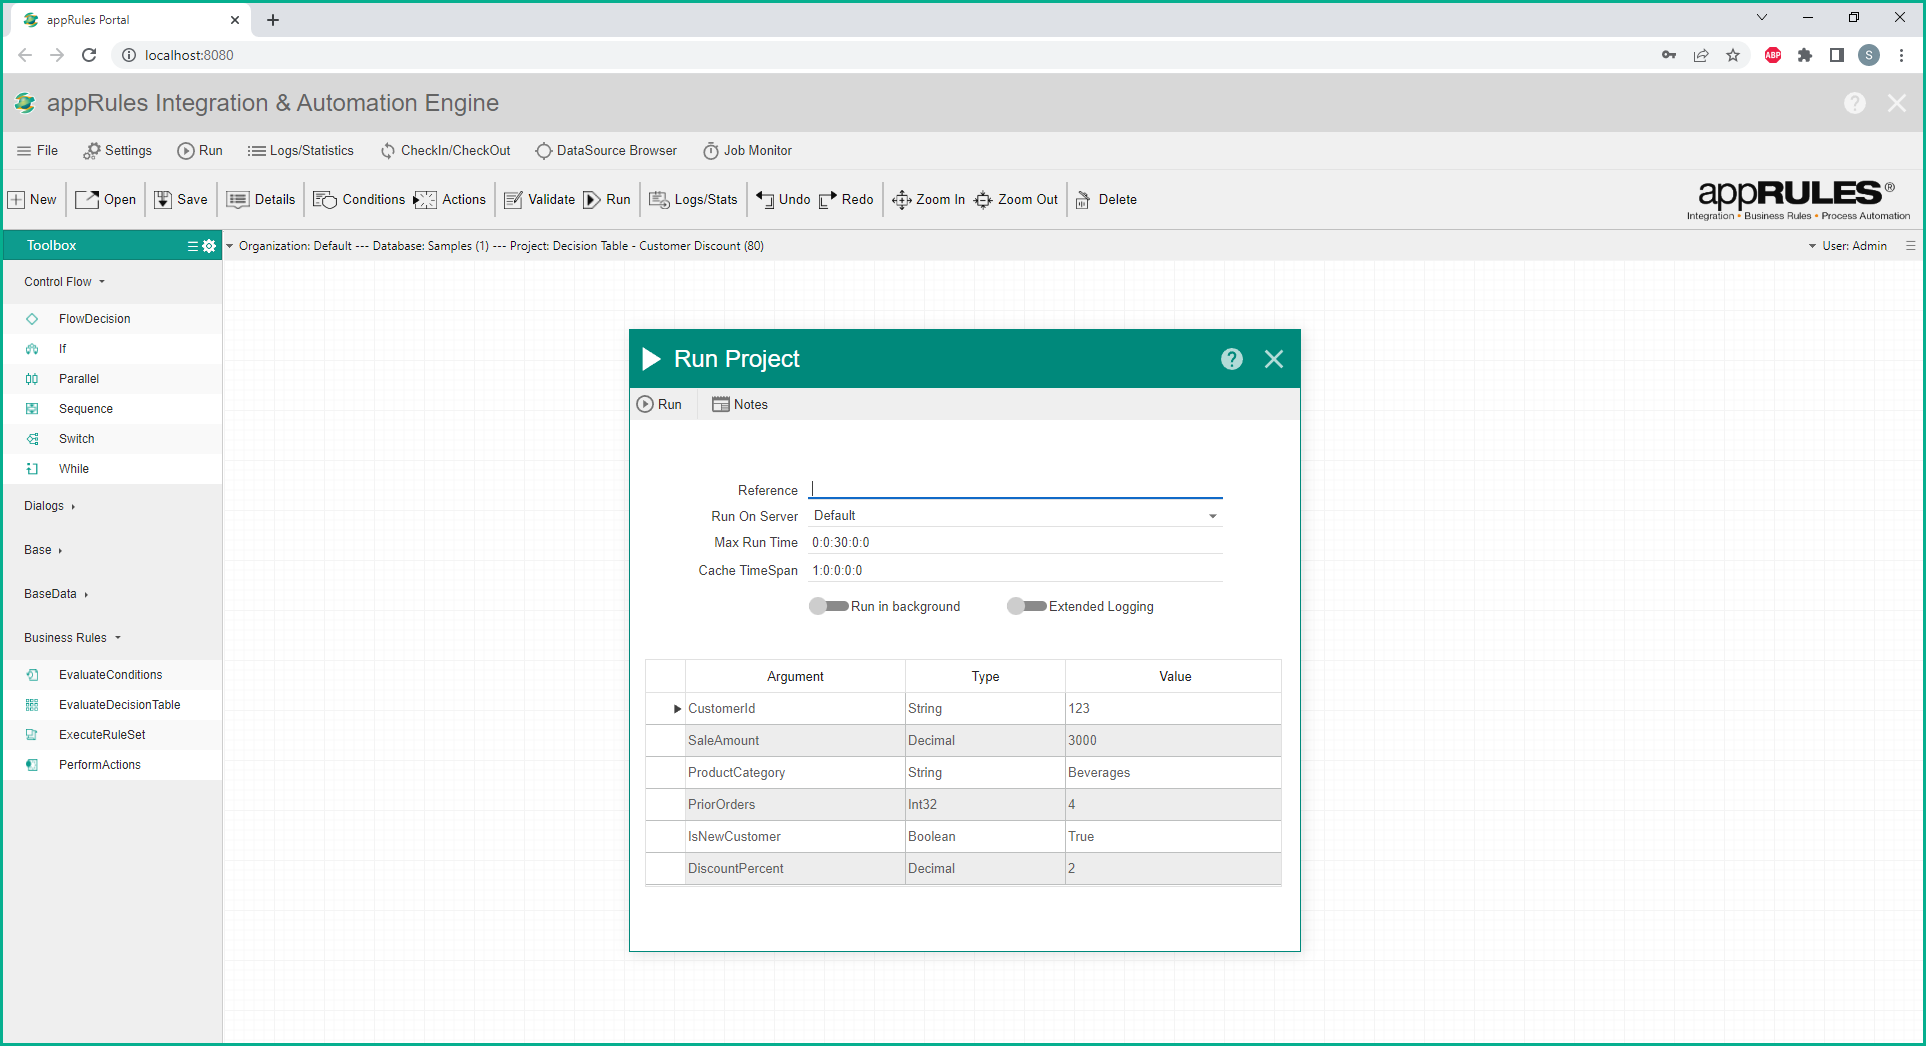This screenshot has width=1926, height=1046.
Task: Click the Argument column header
Action: pos(795,677)
